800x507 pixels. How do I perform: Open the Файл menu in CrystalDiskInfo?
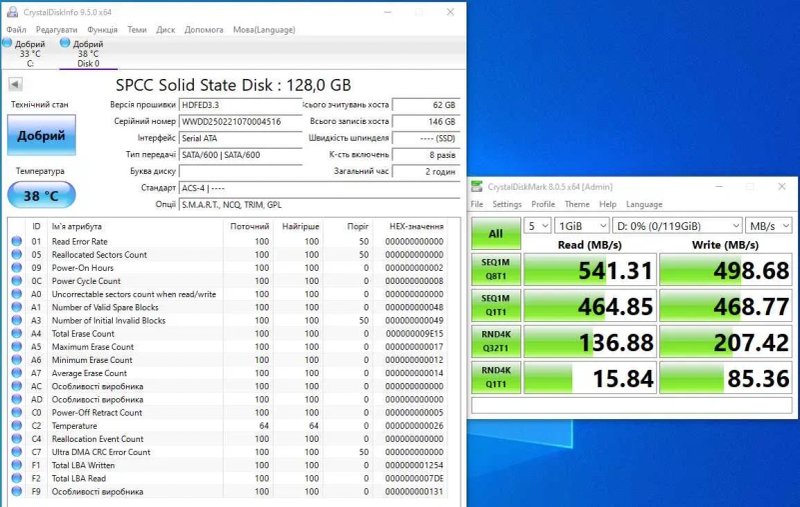16,30
